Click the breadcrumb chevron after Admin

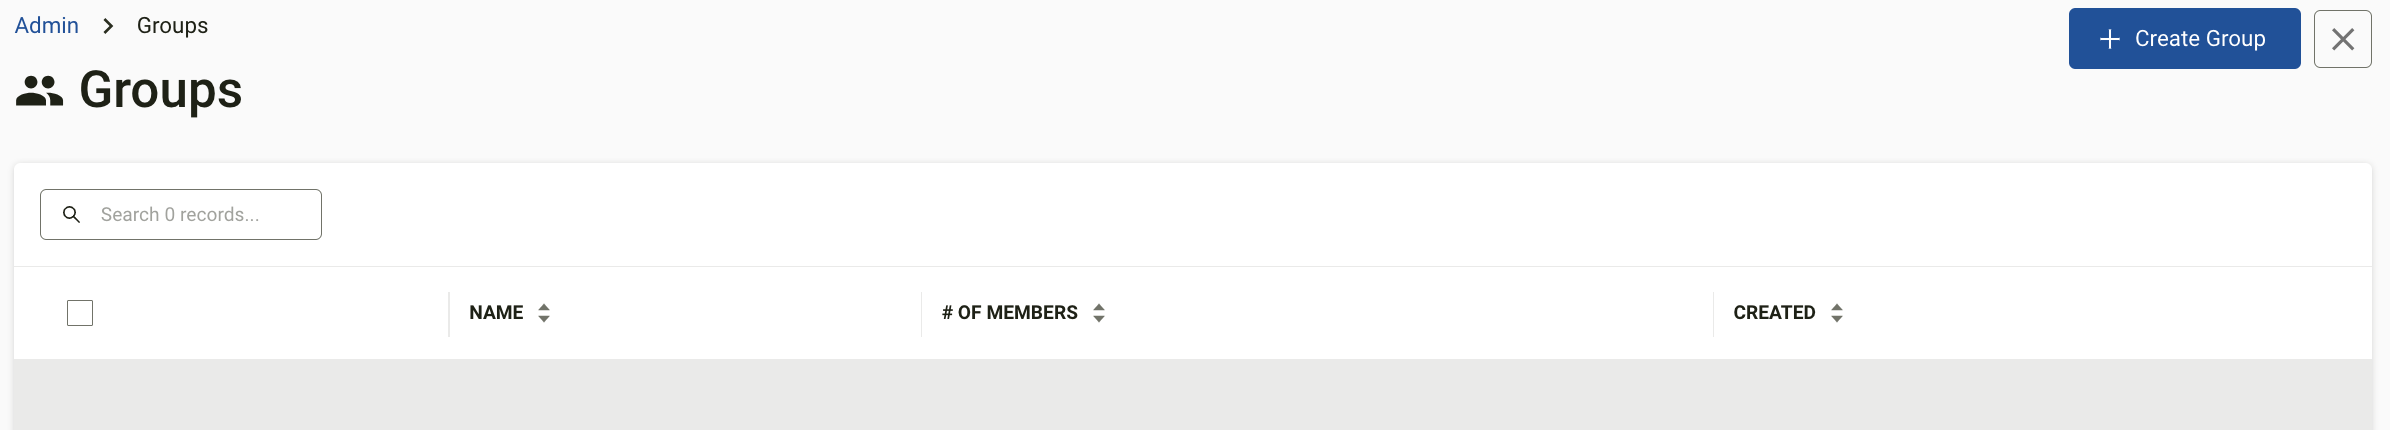pyautogui.click(x=108, y=26)
